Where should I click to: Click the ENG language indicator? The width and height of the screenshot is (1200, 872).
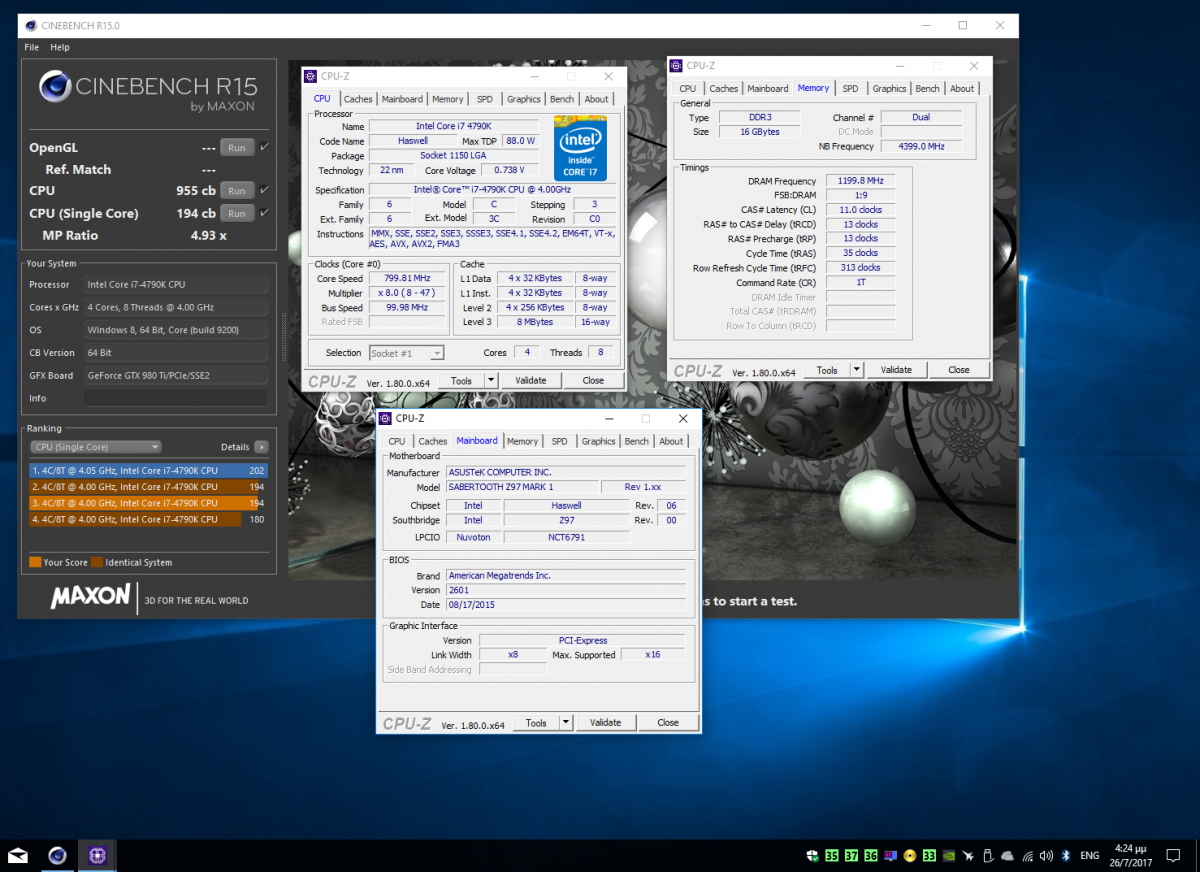(1090, 856)
